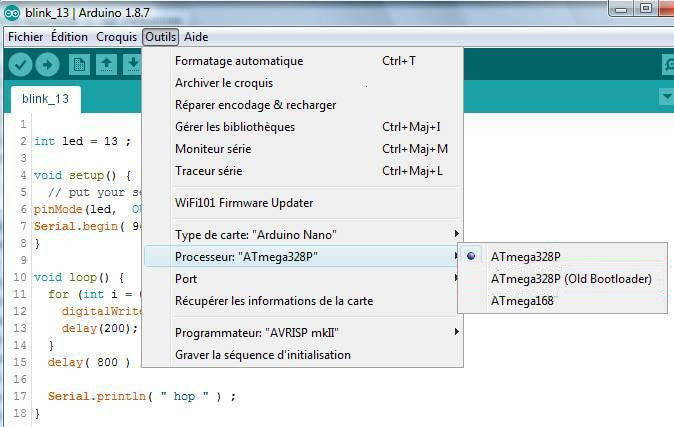
Task: Click the Arduino logo in the title bar
Action: [x=12, y=13]
